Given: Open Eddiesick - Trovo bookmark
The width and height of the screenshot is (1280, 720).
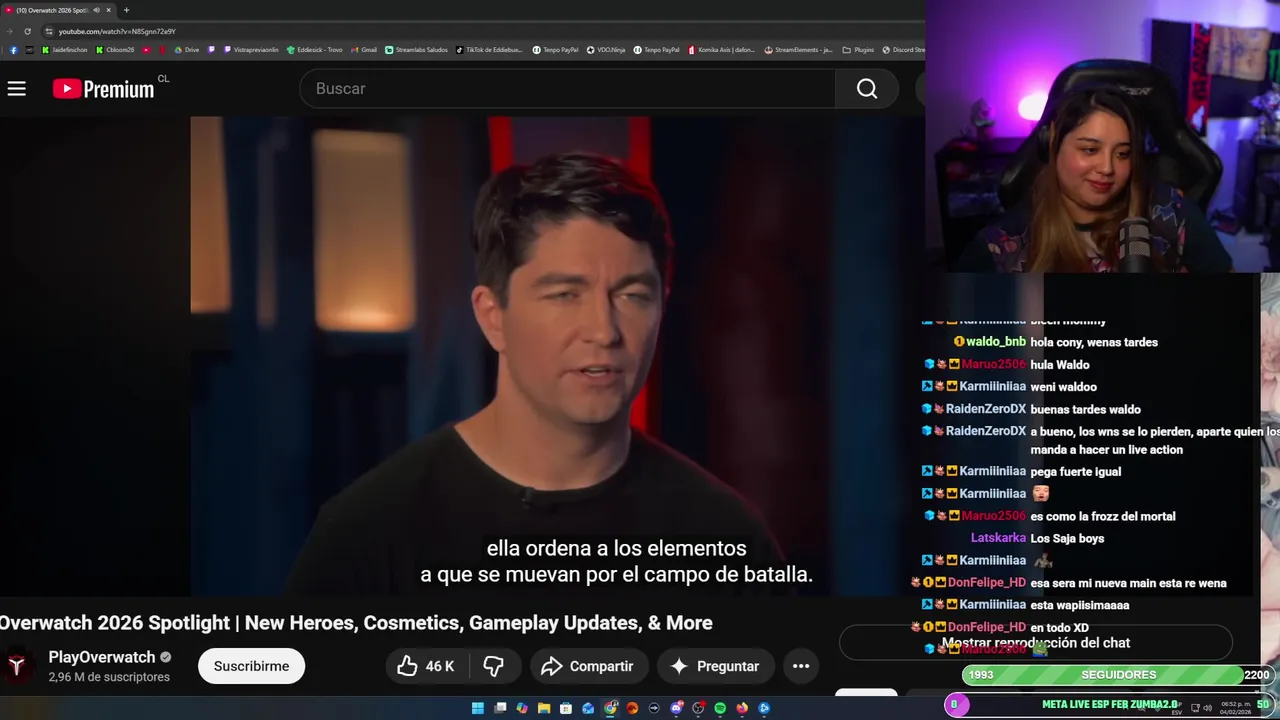Looking at the screenshot, I should (315, 49).
